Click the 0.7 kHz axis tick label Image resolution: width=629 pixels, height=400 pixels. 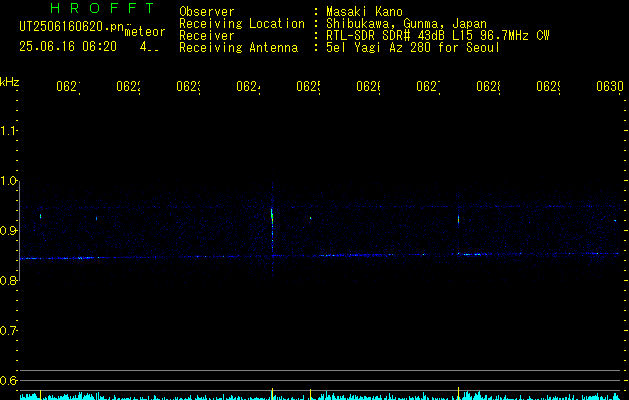tap(8, 331)
